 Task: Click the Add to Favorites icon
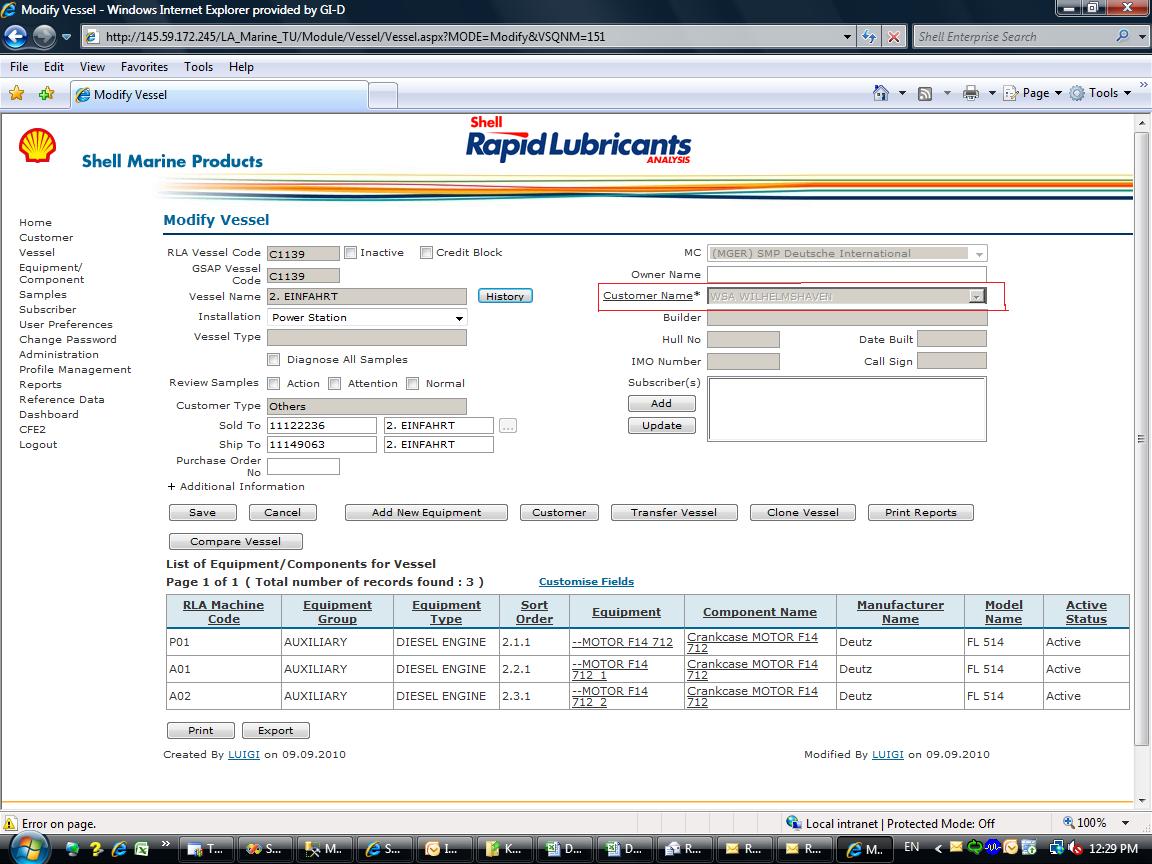click(x=46, y=93)
